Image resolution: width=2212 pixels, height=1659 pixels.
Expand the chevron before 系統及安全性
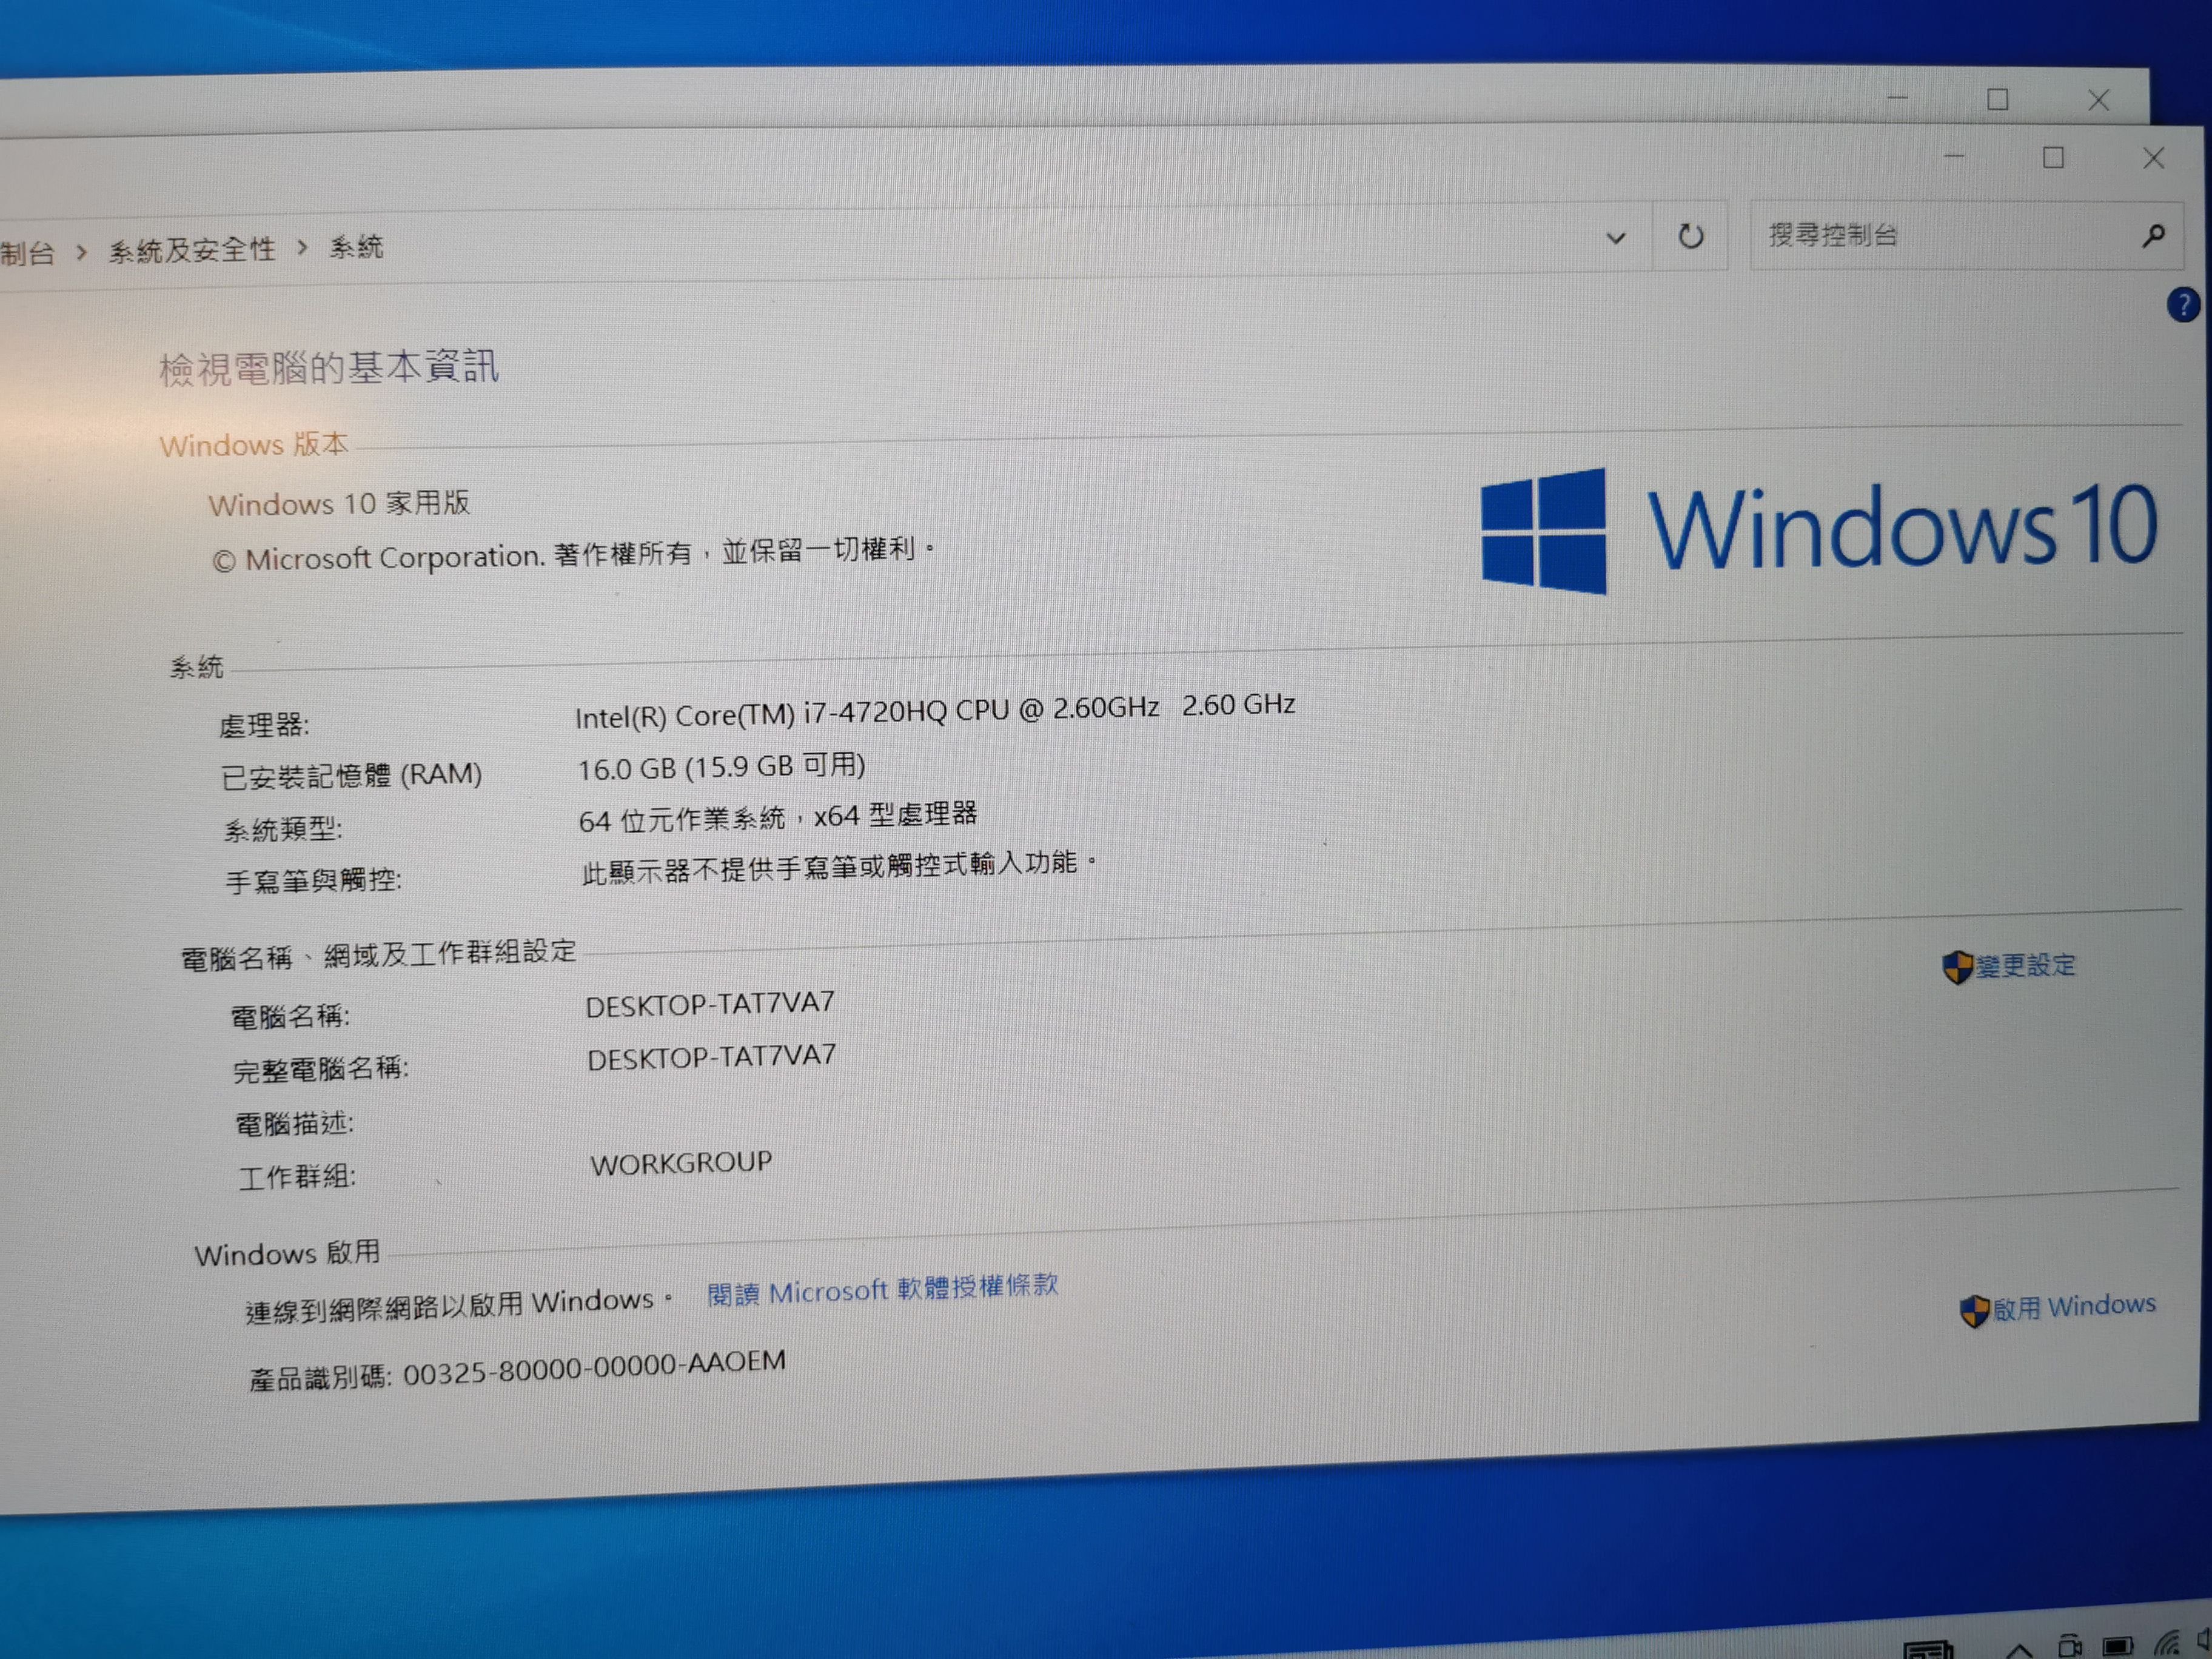tap(82, 252)
